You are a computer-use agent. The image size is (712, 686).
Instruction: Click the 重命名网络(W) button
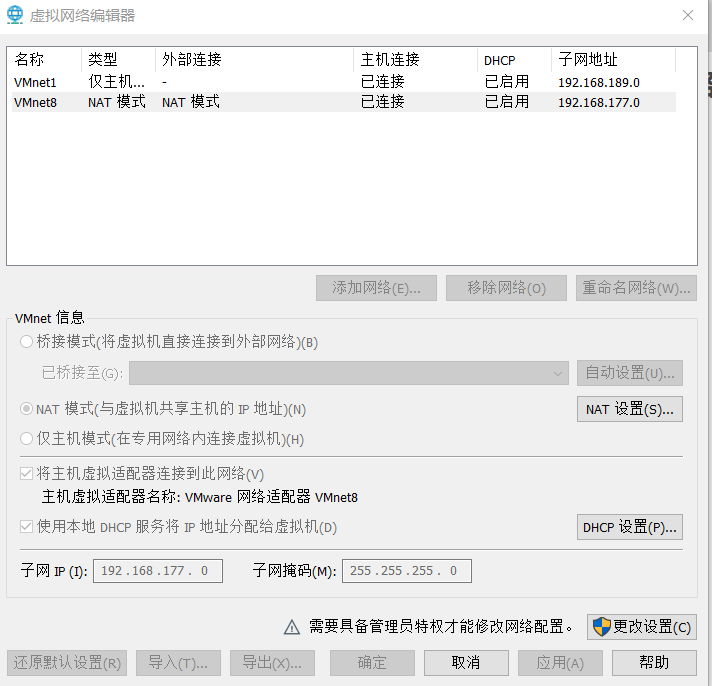[x=636, y=288]
